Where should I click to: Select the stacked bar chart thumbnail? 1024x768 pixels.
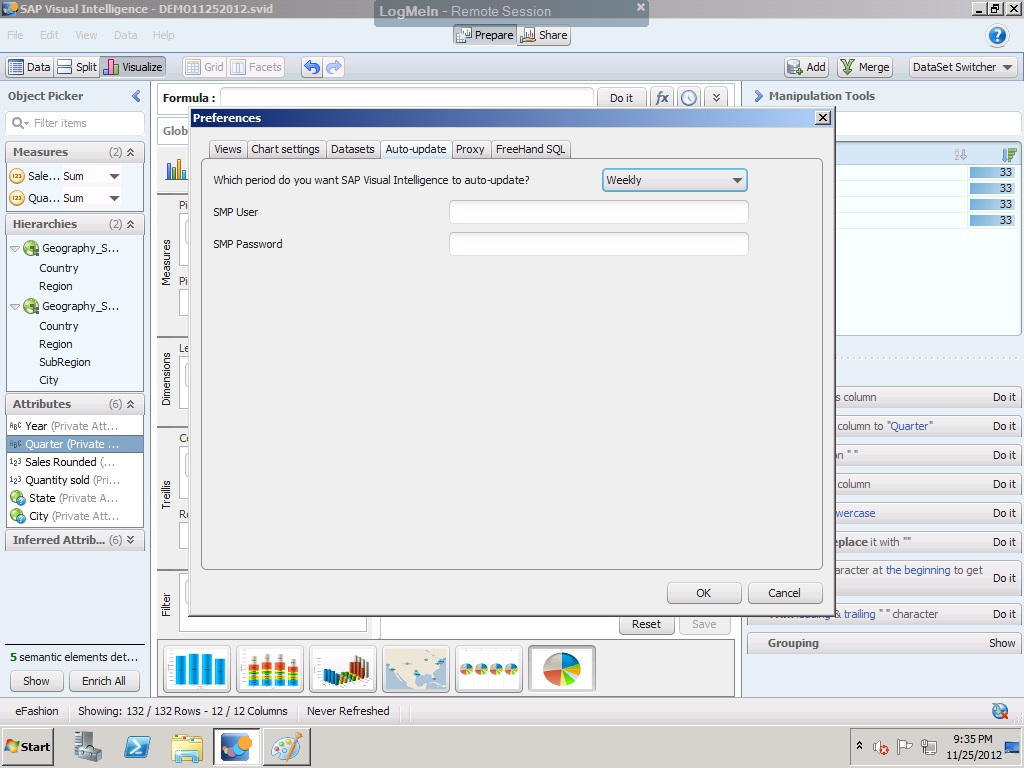click(270, 669)
